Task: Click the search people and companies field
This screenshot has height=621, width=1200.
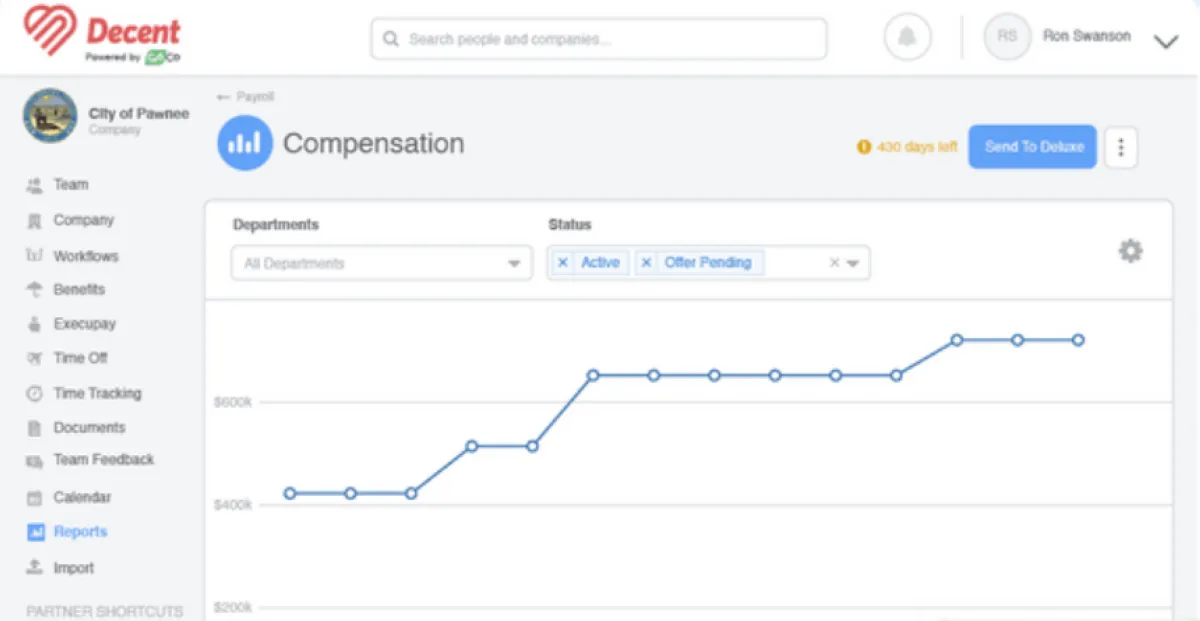Action: coord(598,39)
